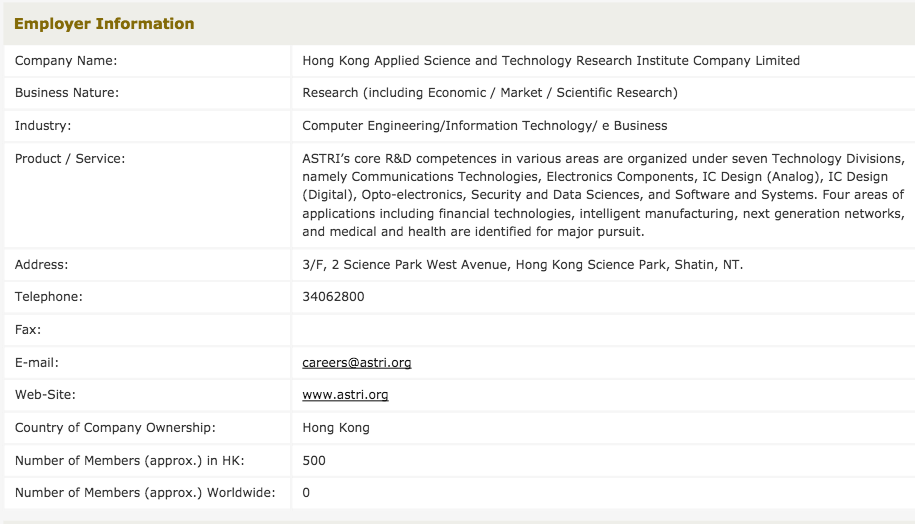Click the Telephone label
915x524 pixels.
click(49, 297)
